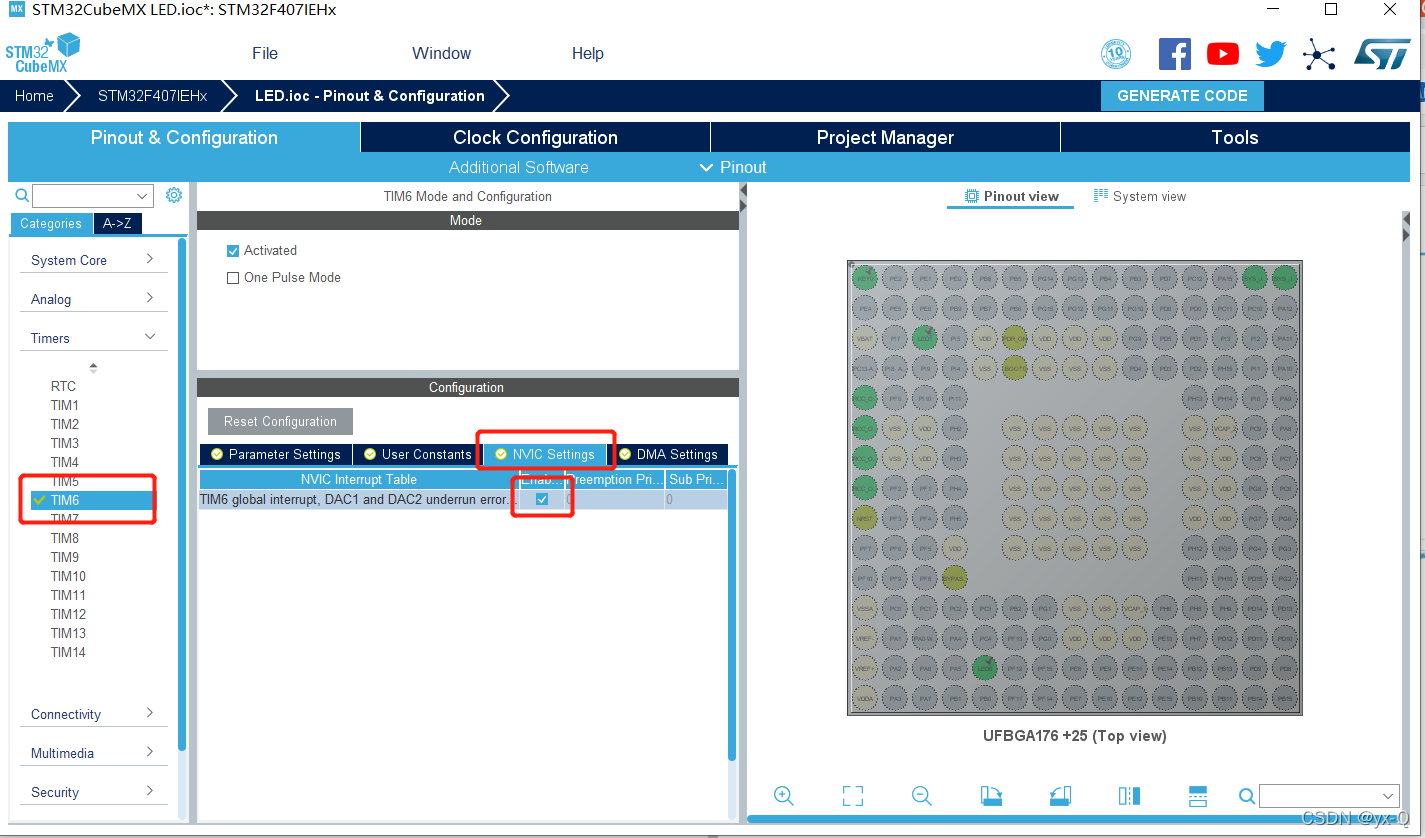The width and height of the screenshot is (1425, 838).
Task: Expand the Security category
Action: tap(93, 792)
